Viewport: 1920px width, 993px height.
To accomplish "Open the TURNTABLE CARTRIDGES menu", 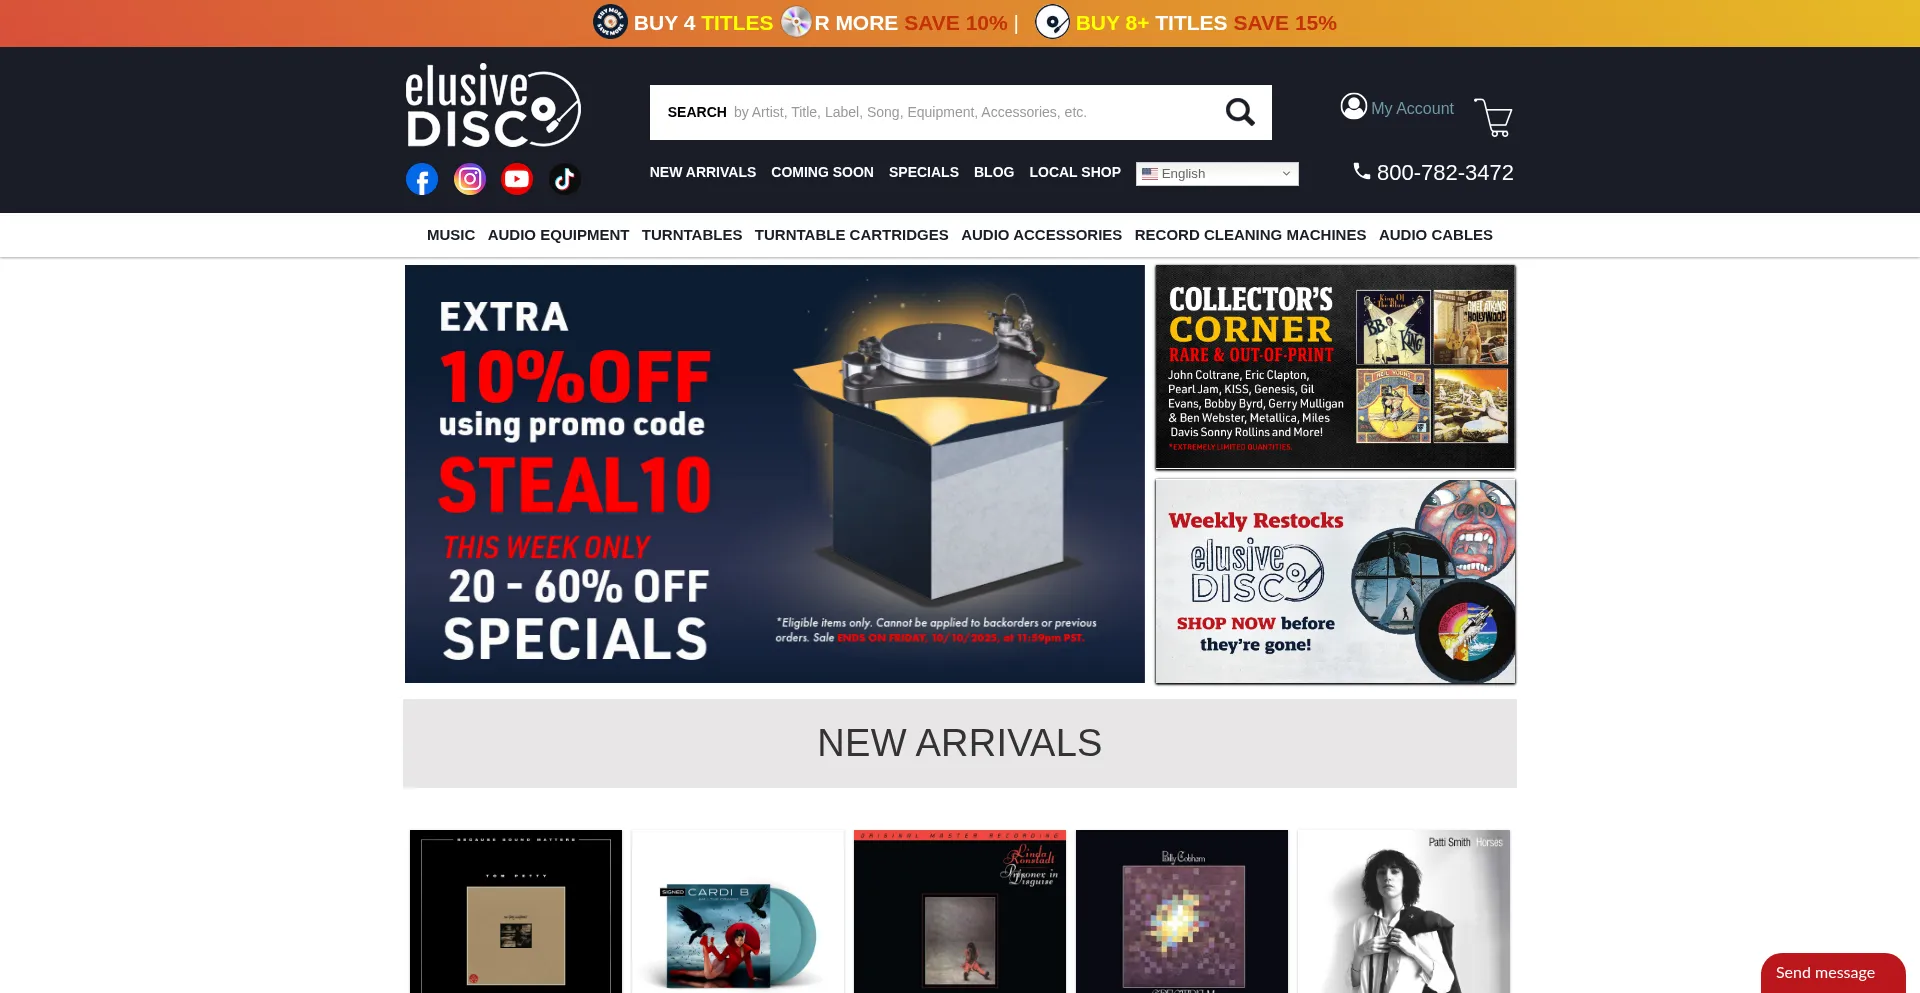I will point(851,235).
